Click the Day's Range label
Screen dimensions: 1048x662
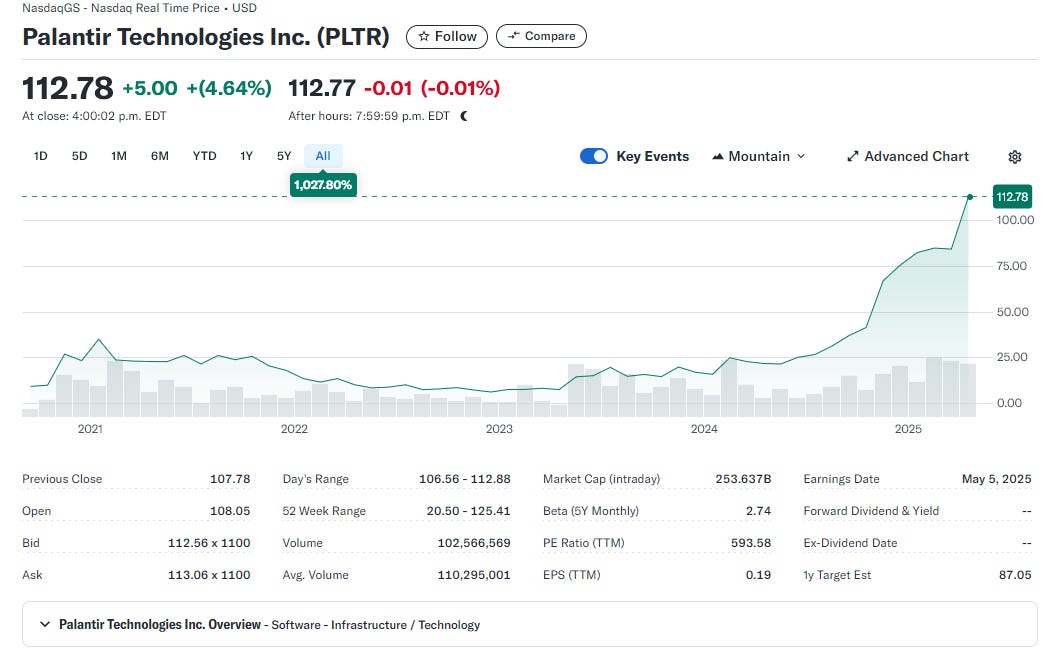pyautogui.click(x=315, y=479)
